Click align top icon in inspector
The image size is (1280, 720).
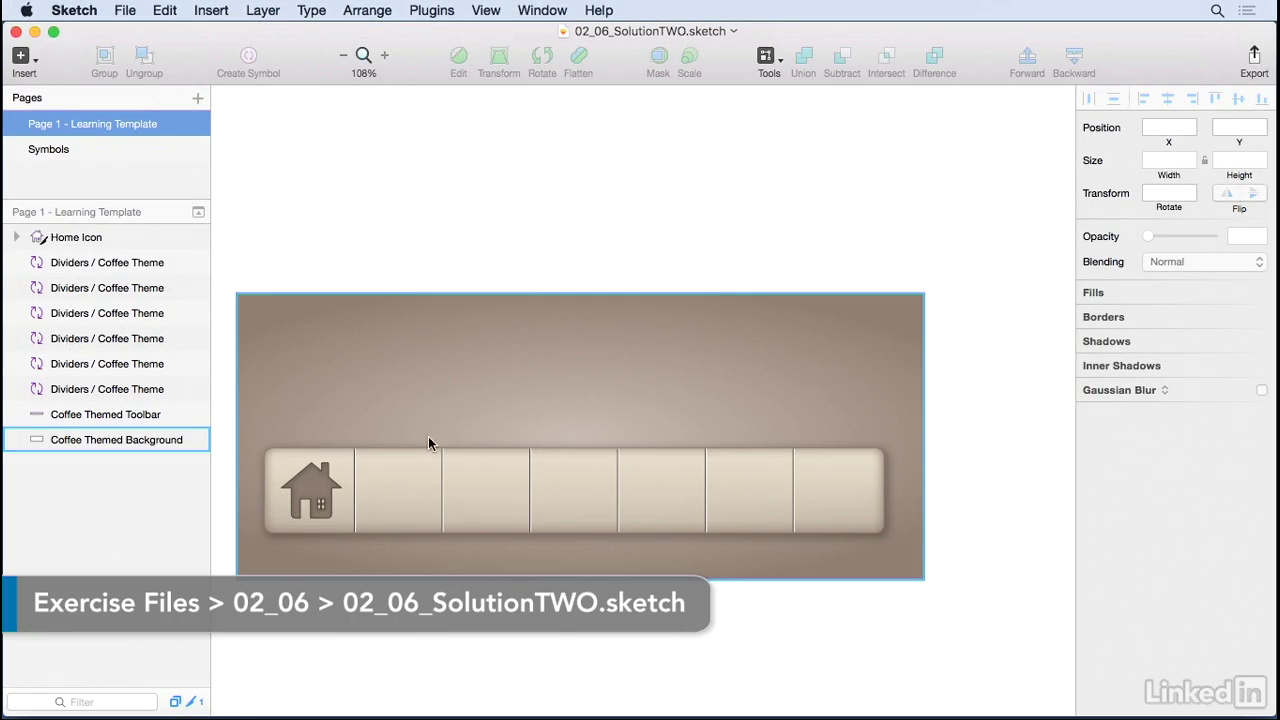pos(1215,98)
